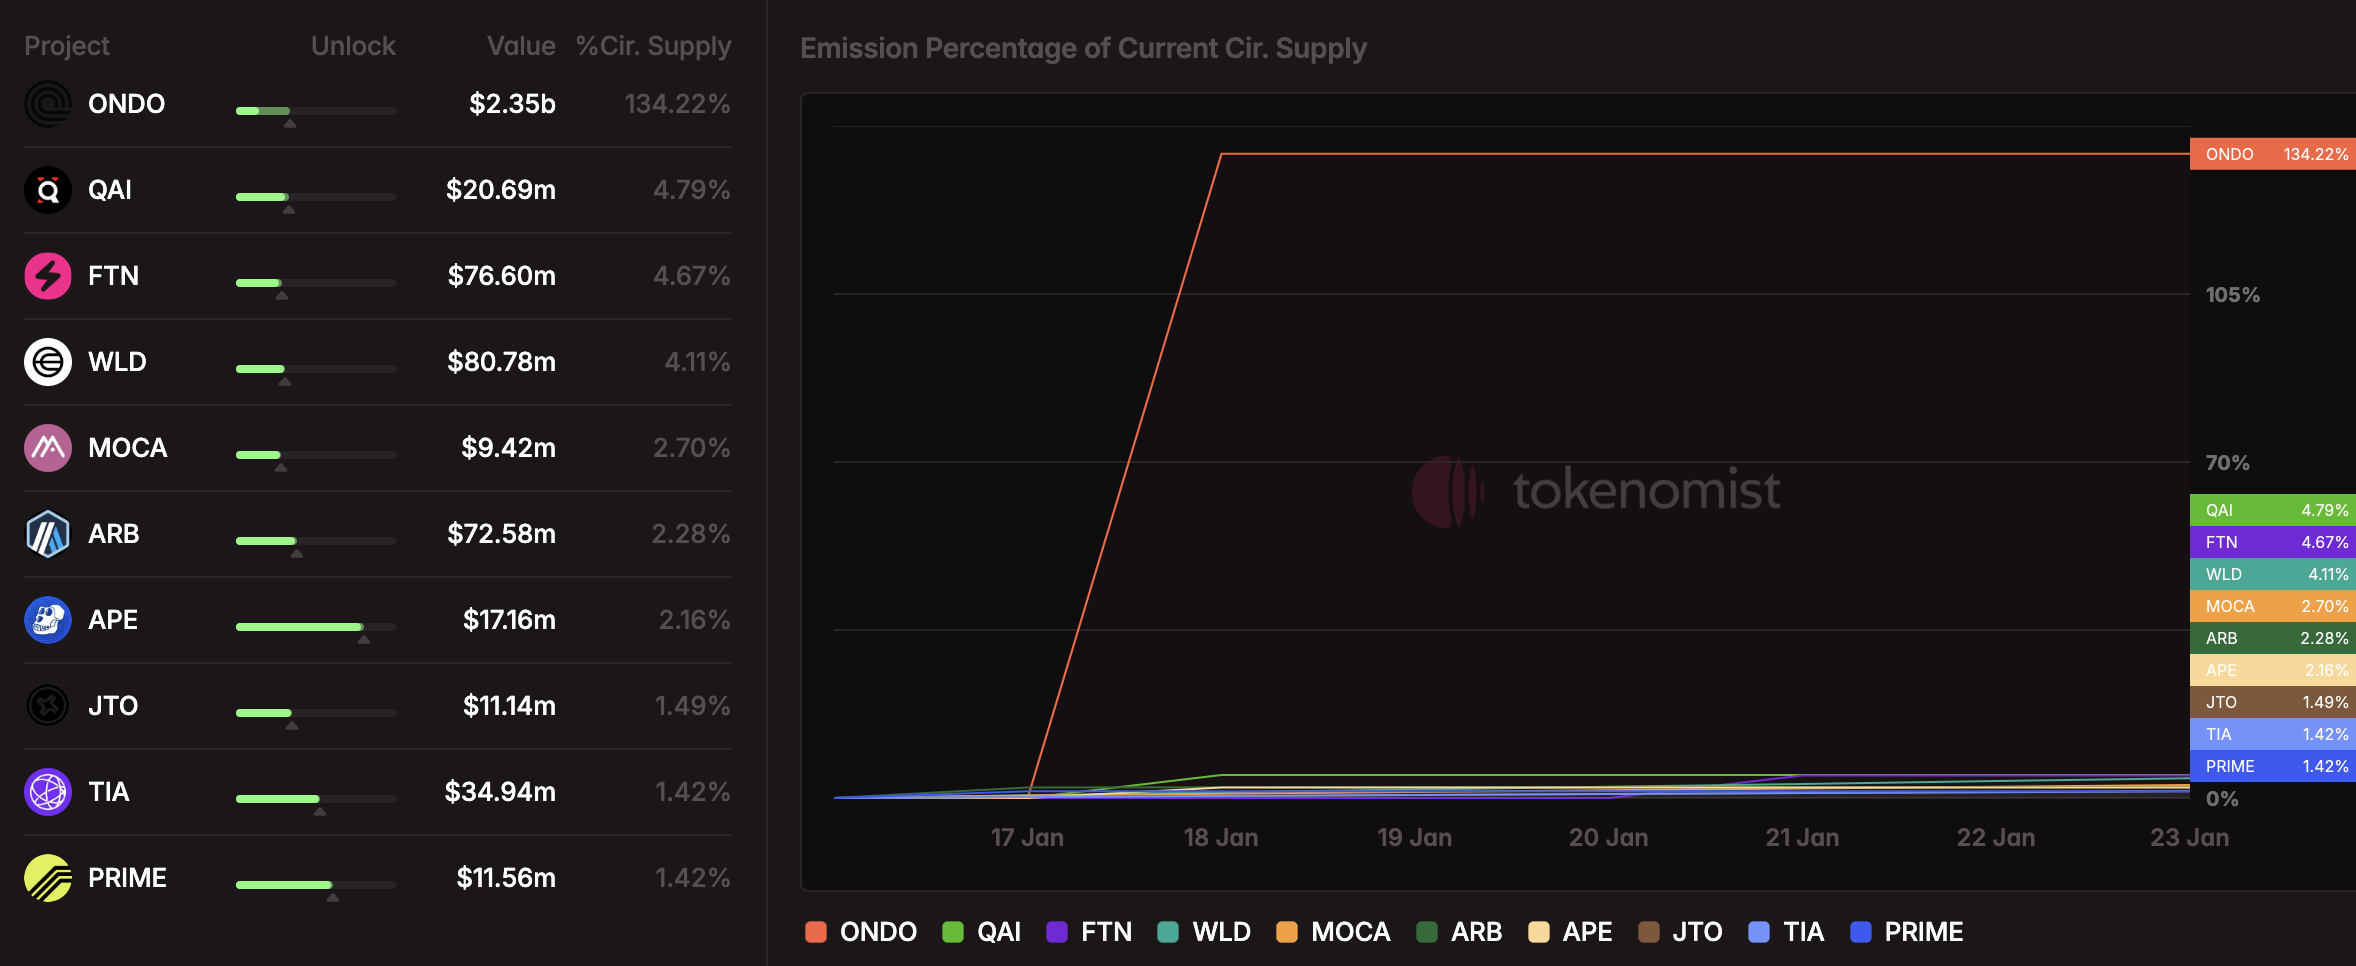Screen dimensions: 2356x966
Task: Toggle QAI series in chart legend
Action: coord(982,932)
